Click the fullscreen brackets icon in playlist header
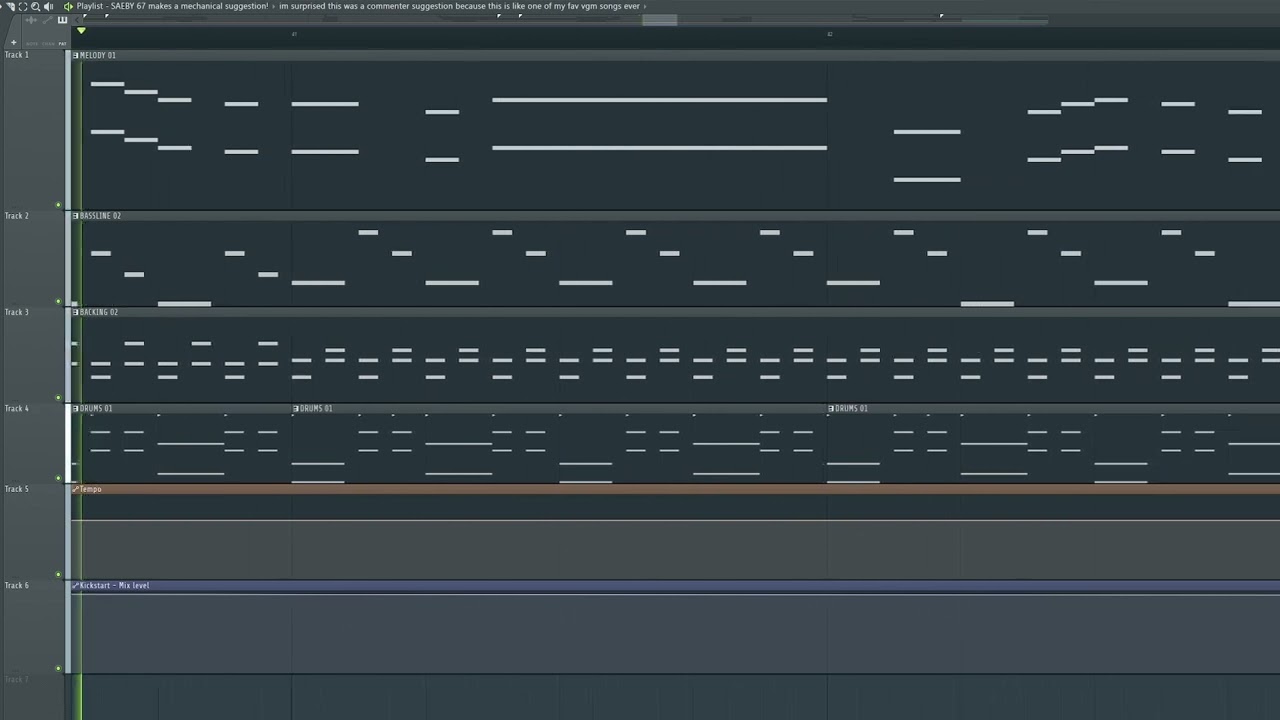The width and height of the screenshot is (1280, 720). tap(23, 6)
